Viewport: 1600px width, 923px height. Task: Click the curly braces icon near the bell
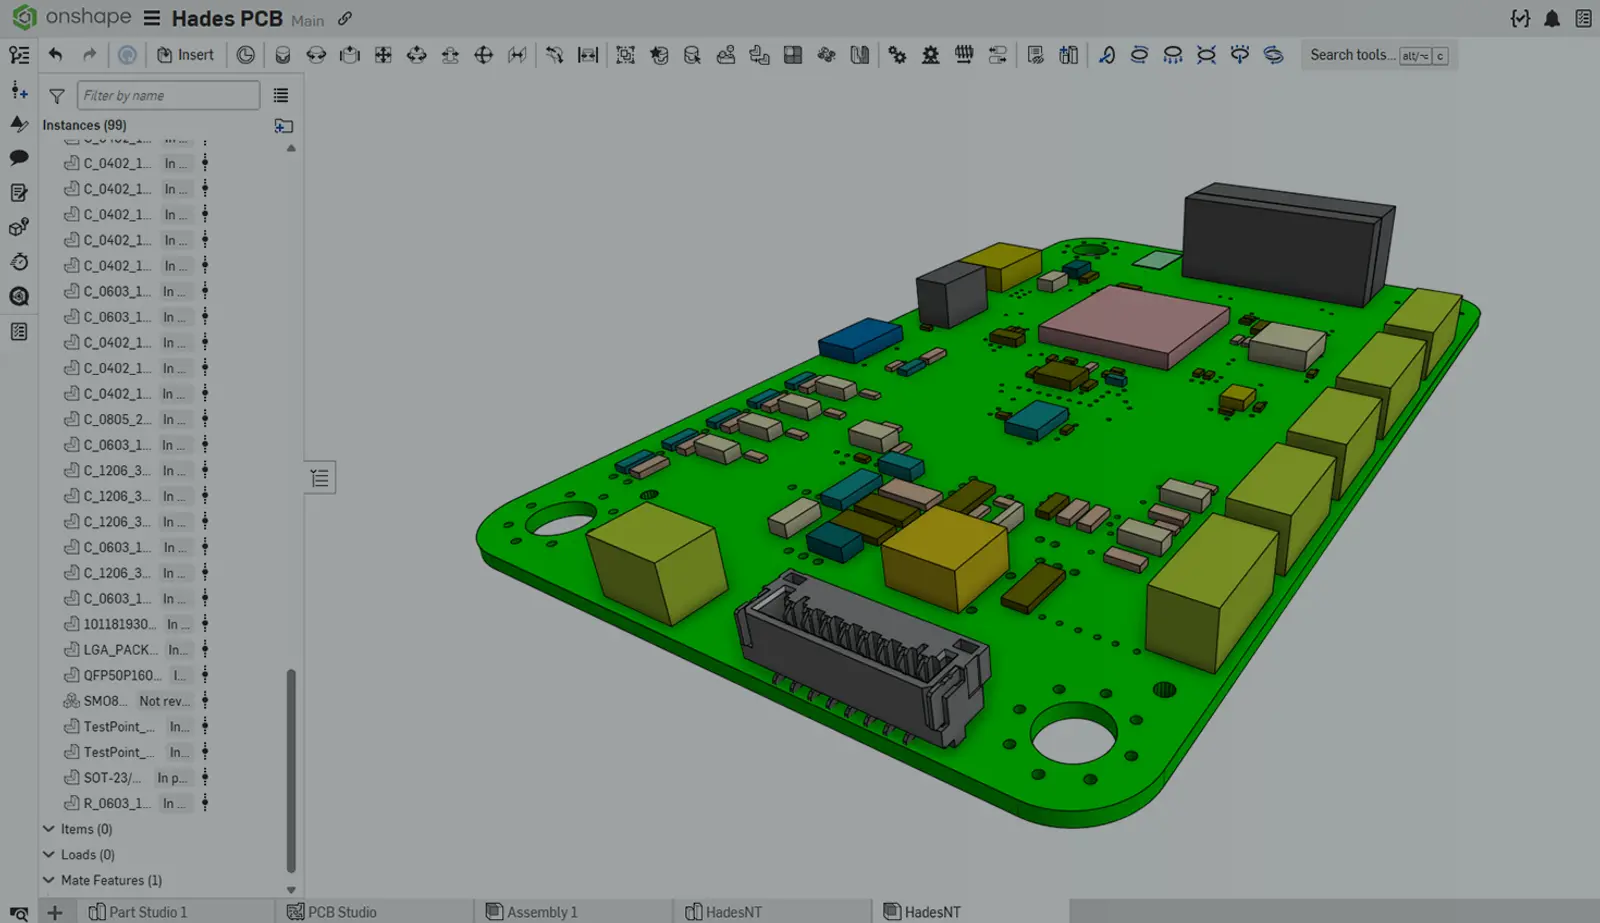(1520, 19)
